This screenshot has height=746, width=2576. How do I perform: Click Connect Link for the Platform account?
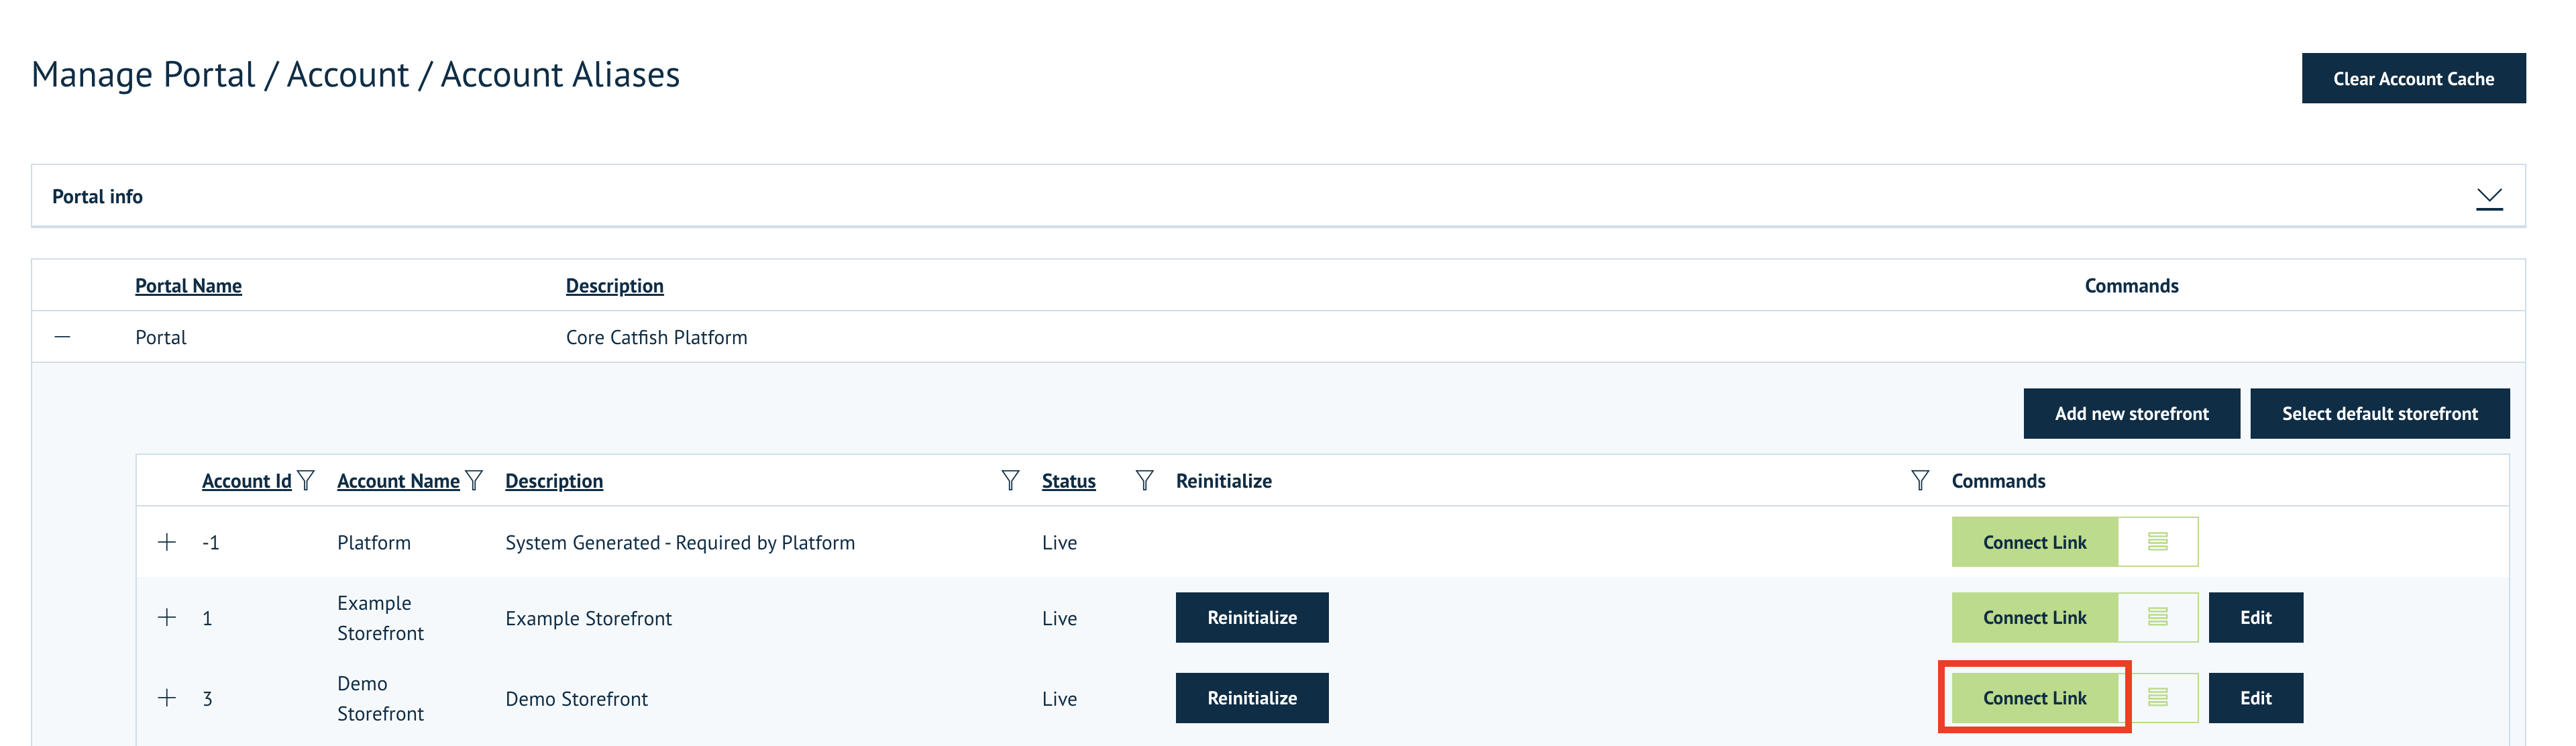2034,542
